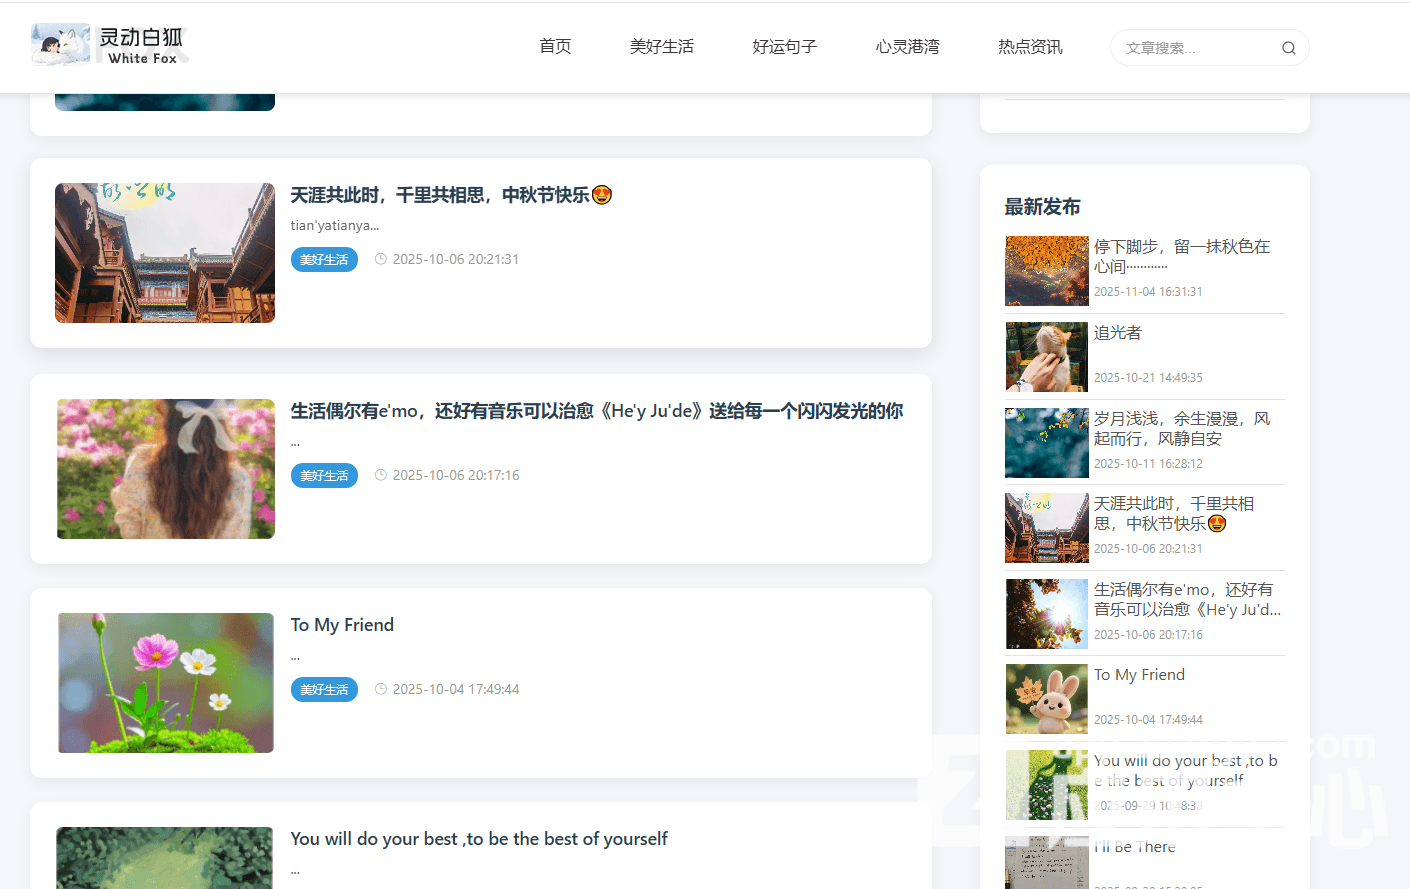Click the White Fox site logo
The image size is (1410, 889).
[108, 46]
